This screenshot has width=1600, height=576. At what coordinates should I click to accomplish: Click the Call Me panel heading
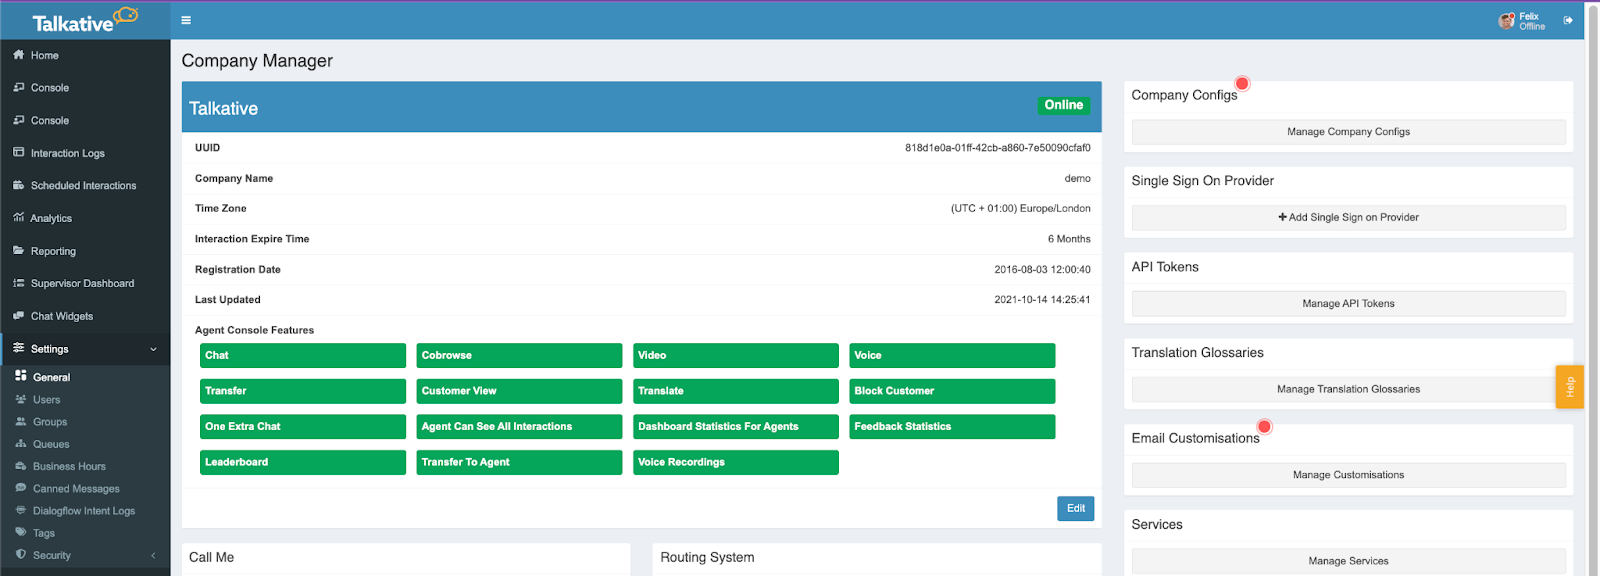212,557
